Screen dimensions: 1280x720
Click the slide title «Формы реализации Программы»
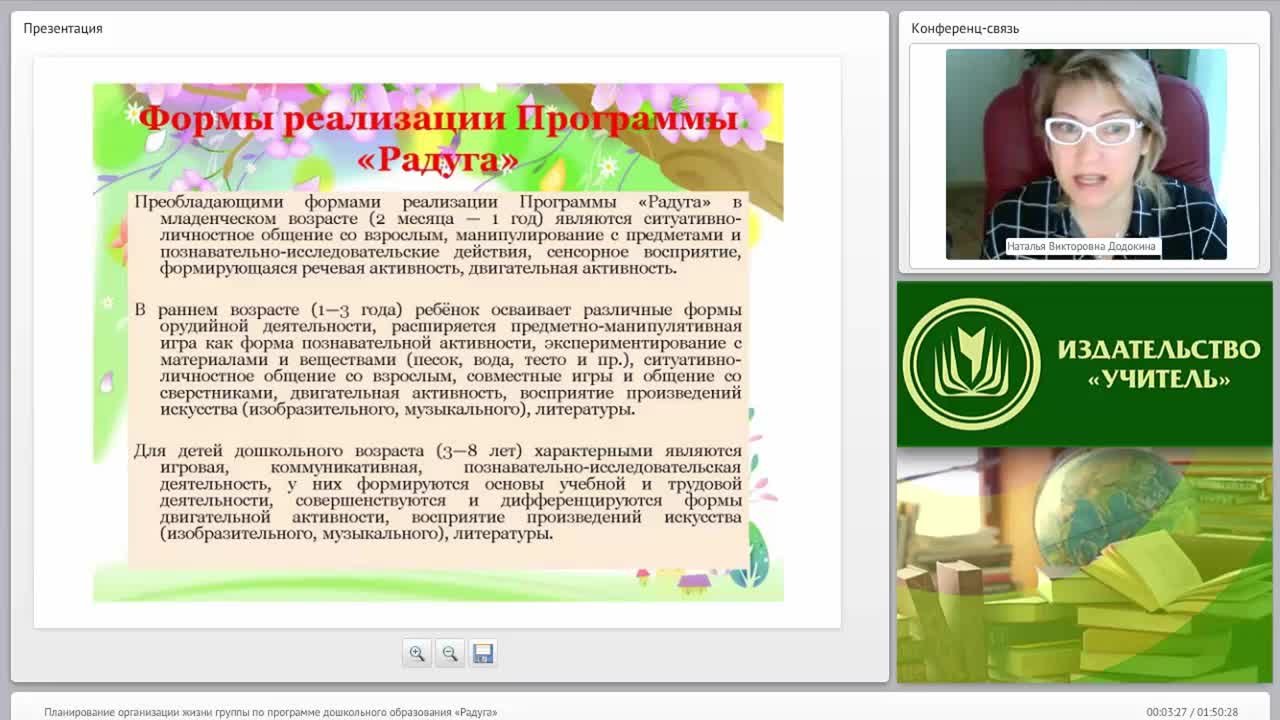tap(439, 120)
